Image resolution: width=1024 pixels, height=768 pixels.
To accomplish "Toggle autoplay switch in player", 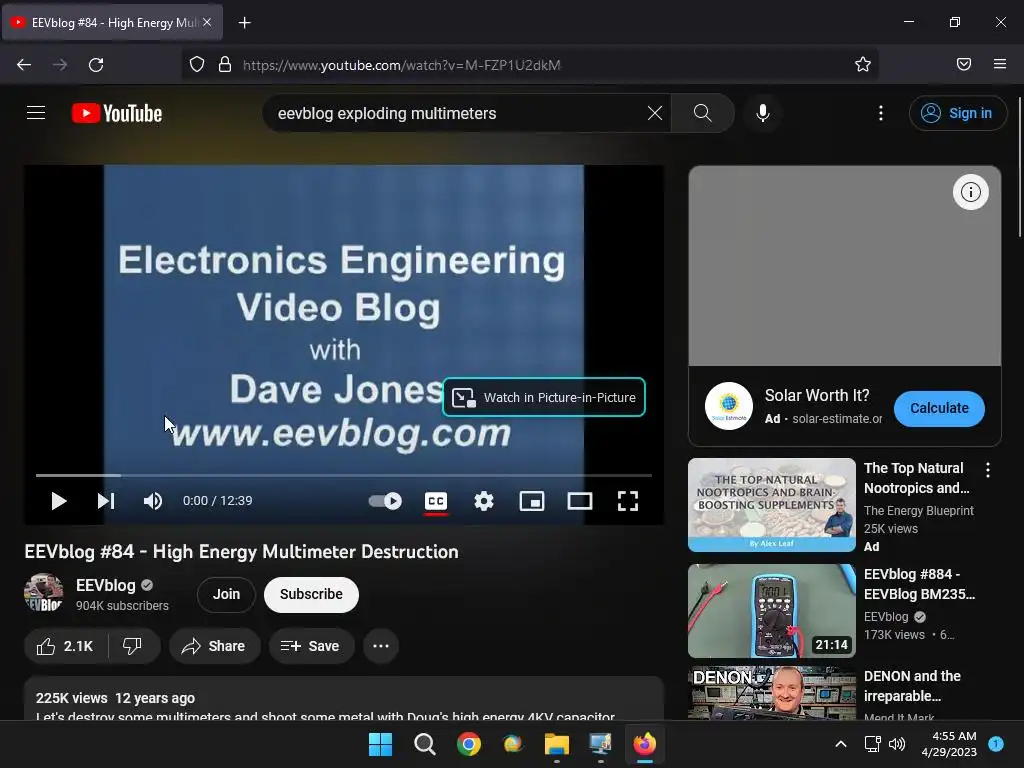I will pos(385,501).
